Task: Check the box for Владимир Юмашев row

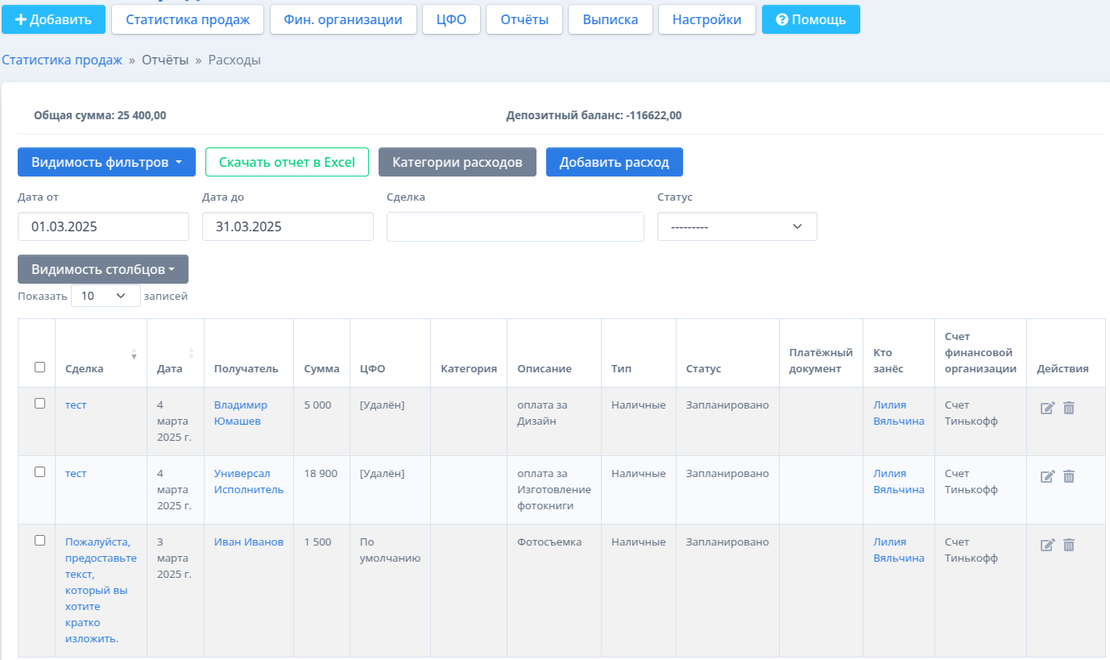Action: [x=40, y=404]
